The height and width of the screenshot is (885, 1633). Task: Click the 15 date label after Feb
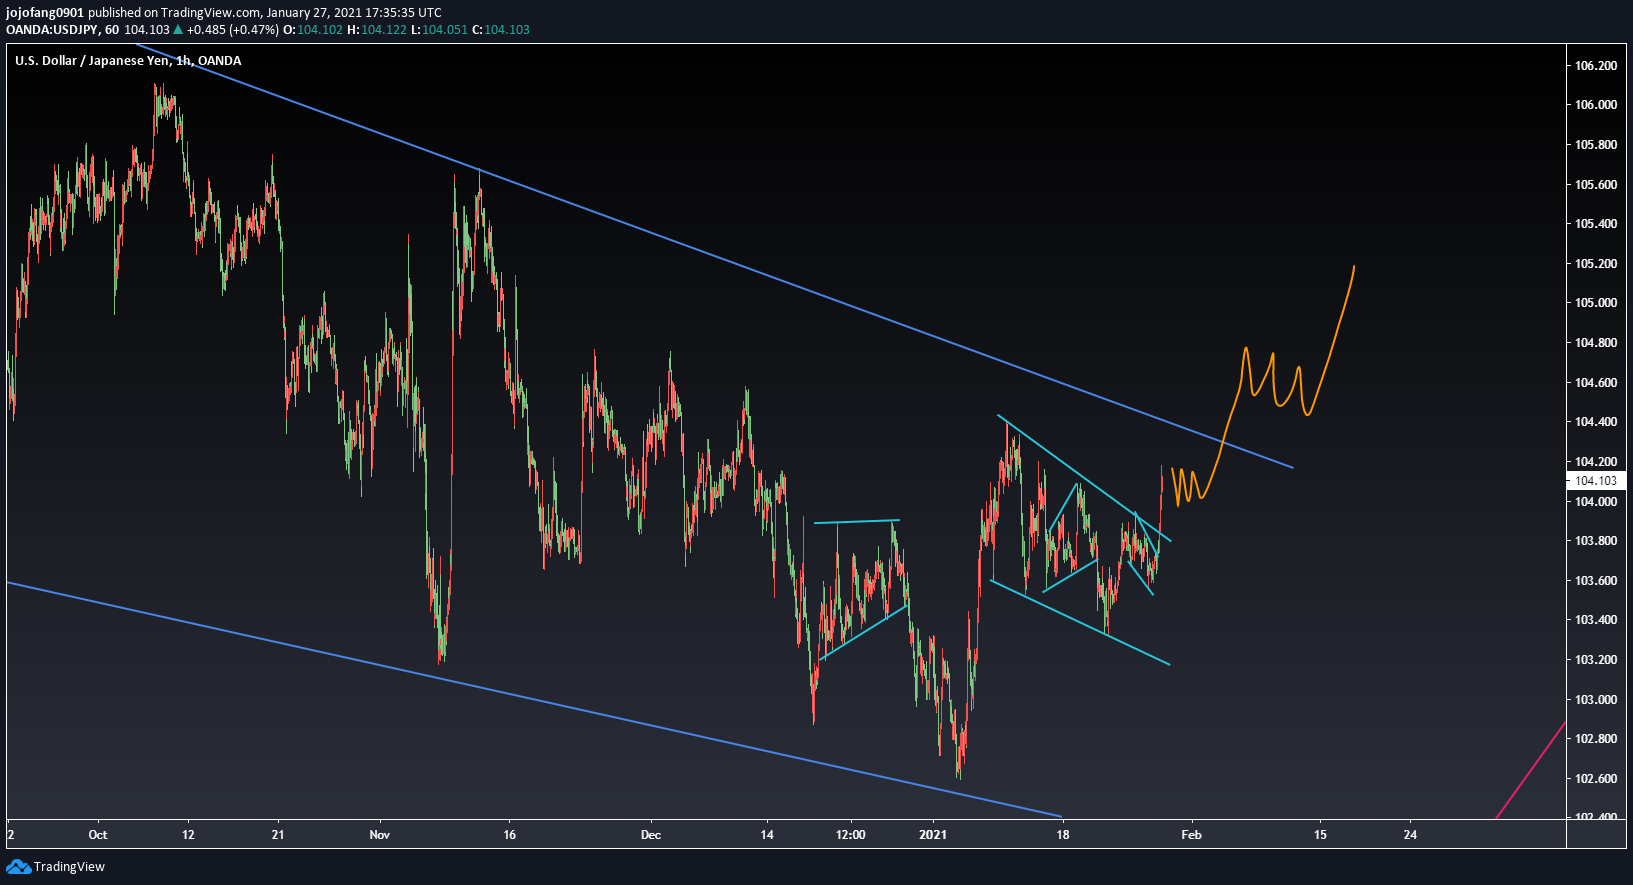pyautogui.click(x=1320, y=835)
